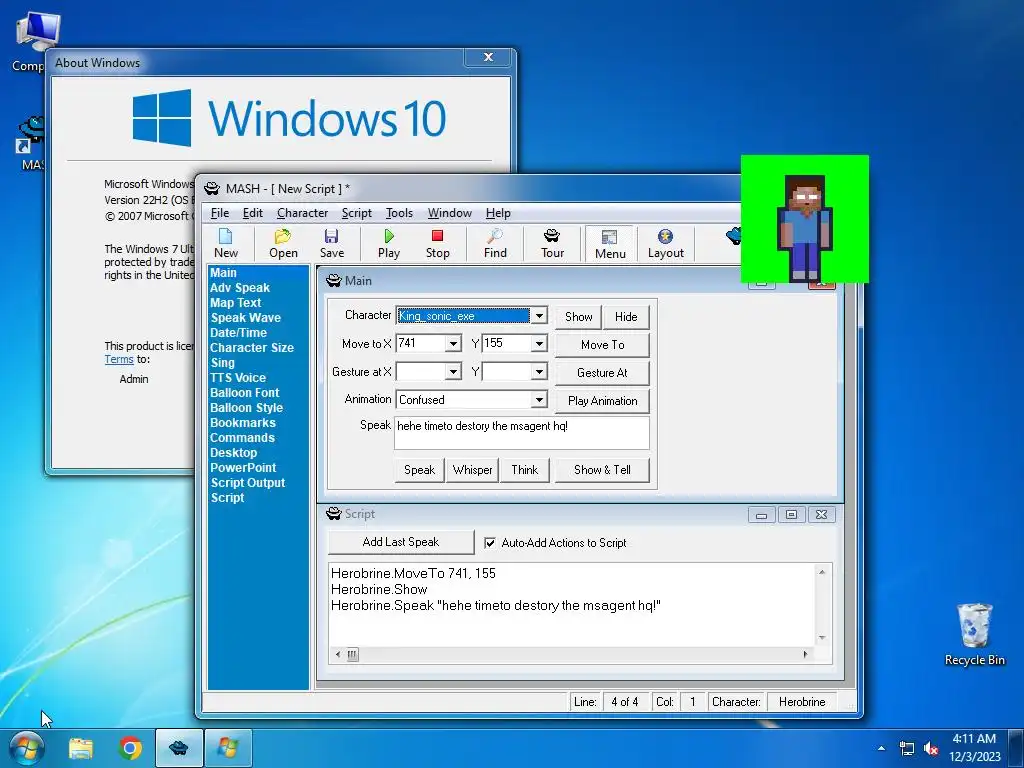Select Balloon Font in the sidebar
1024x768 pixels.
[x=244, y=393]
